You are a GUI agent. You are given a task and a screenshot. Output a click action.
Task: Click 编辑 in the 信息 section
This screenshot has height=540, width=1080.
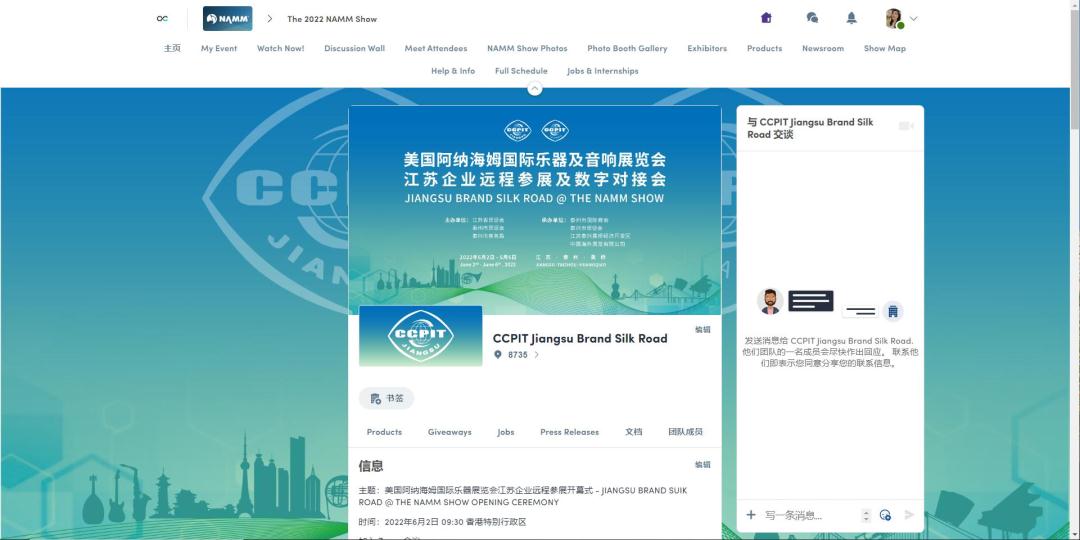[x=703, y=465]
